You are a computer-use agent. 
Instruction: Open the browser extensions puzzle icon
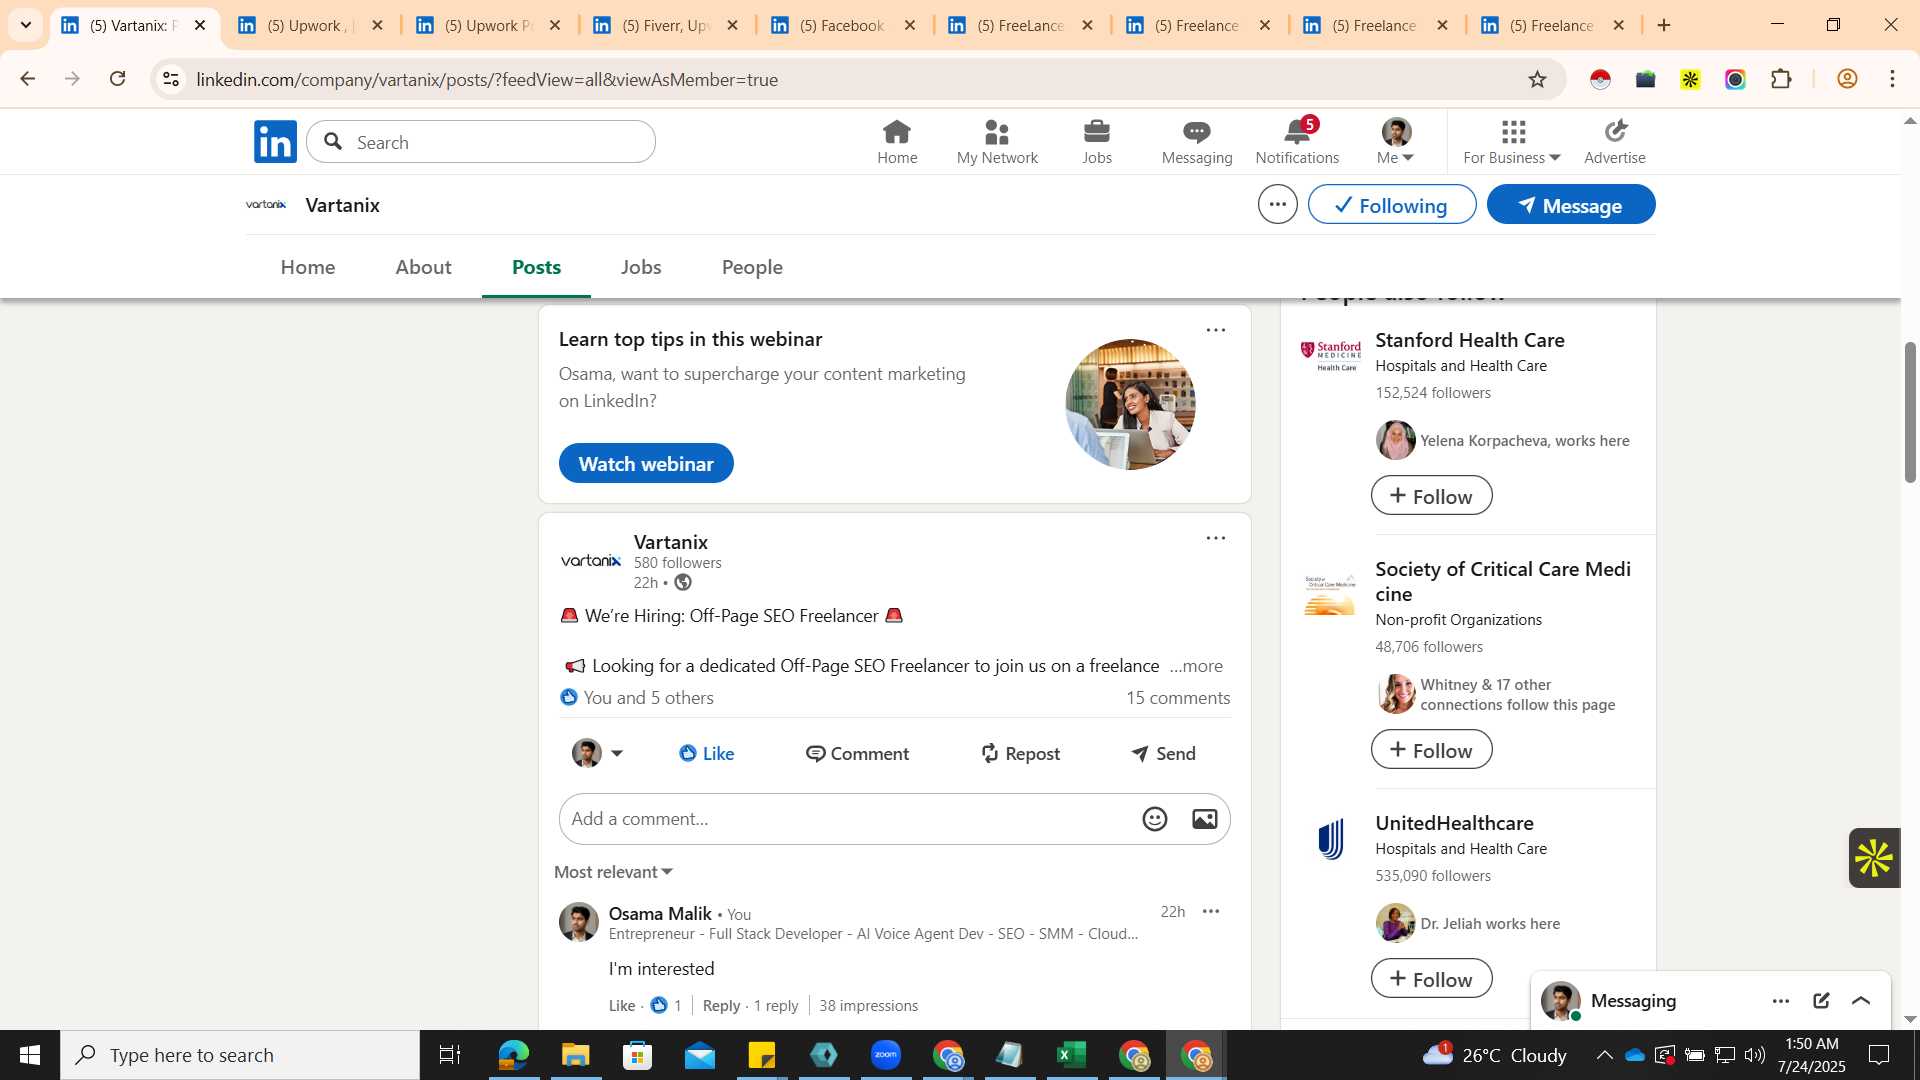pos(1781,79)
